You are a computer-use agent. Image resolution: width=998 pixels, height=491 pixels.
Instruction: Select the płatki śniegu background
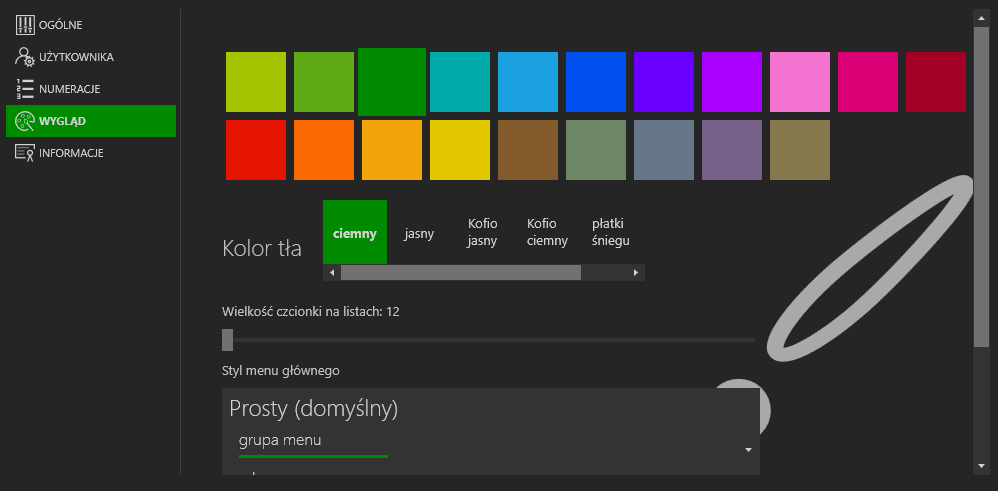pyautogui.click(x=611, y=232)
